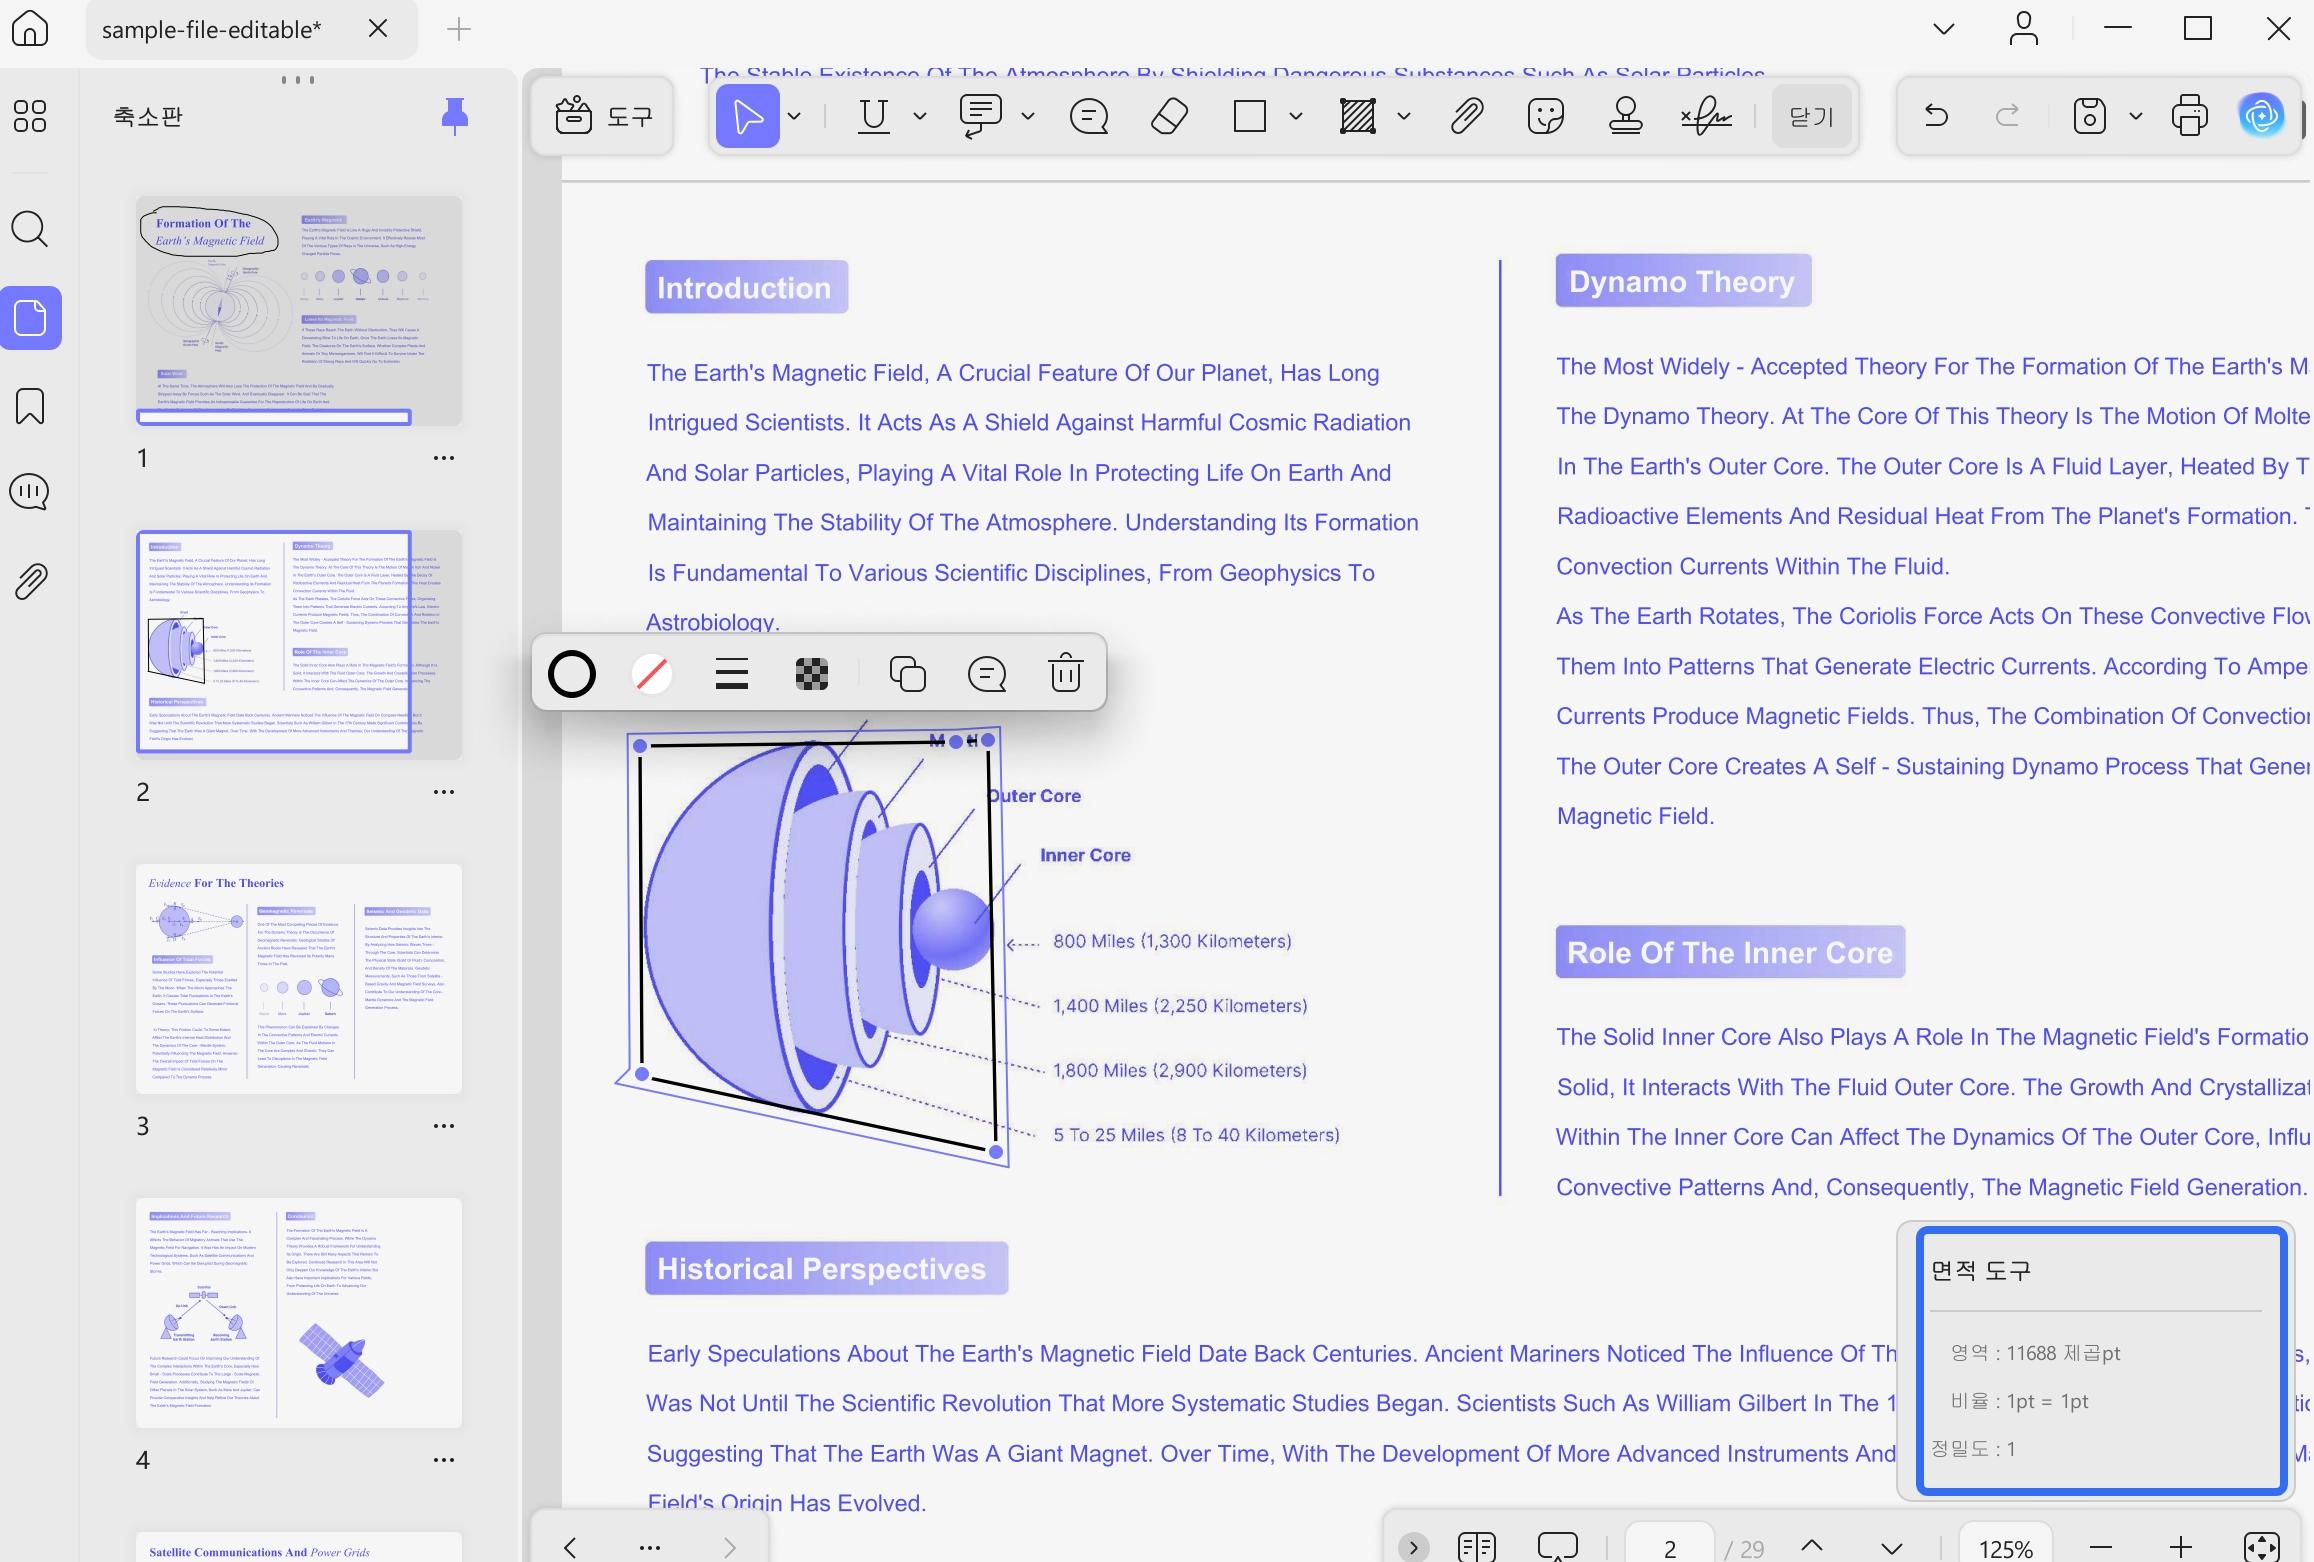Select the hatched Area measurement tool

pos(1357,116)
